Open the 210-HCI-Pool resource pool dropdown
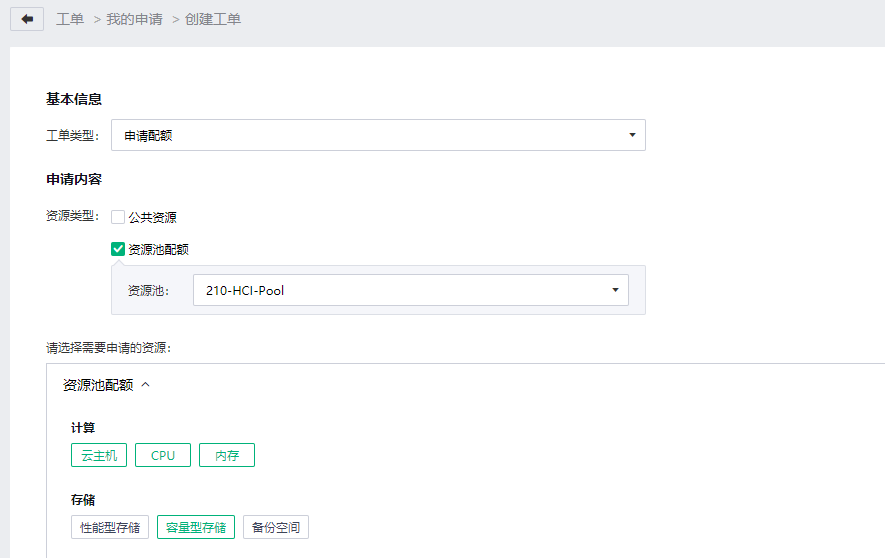The height and width of the screenshot is (558, 885). click(x=411, y=290)
